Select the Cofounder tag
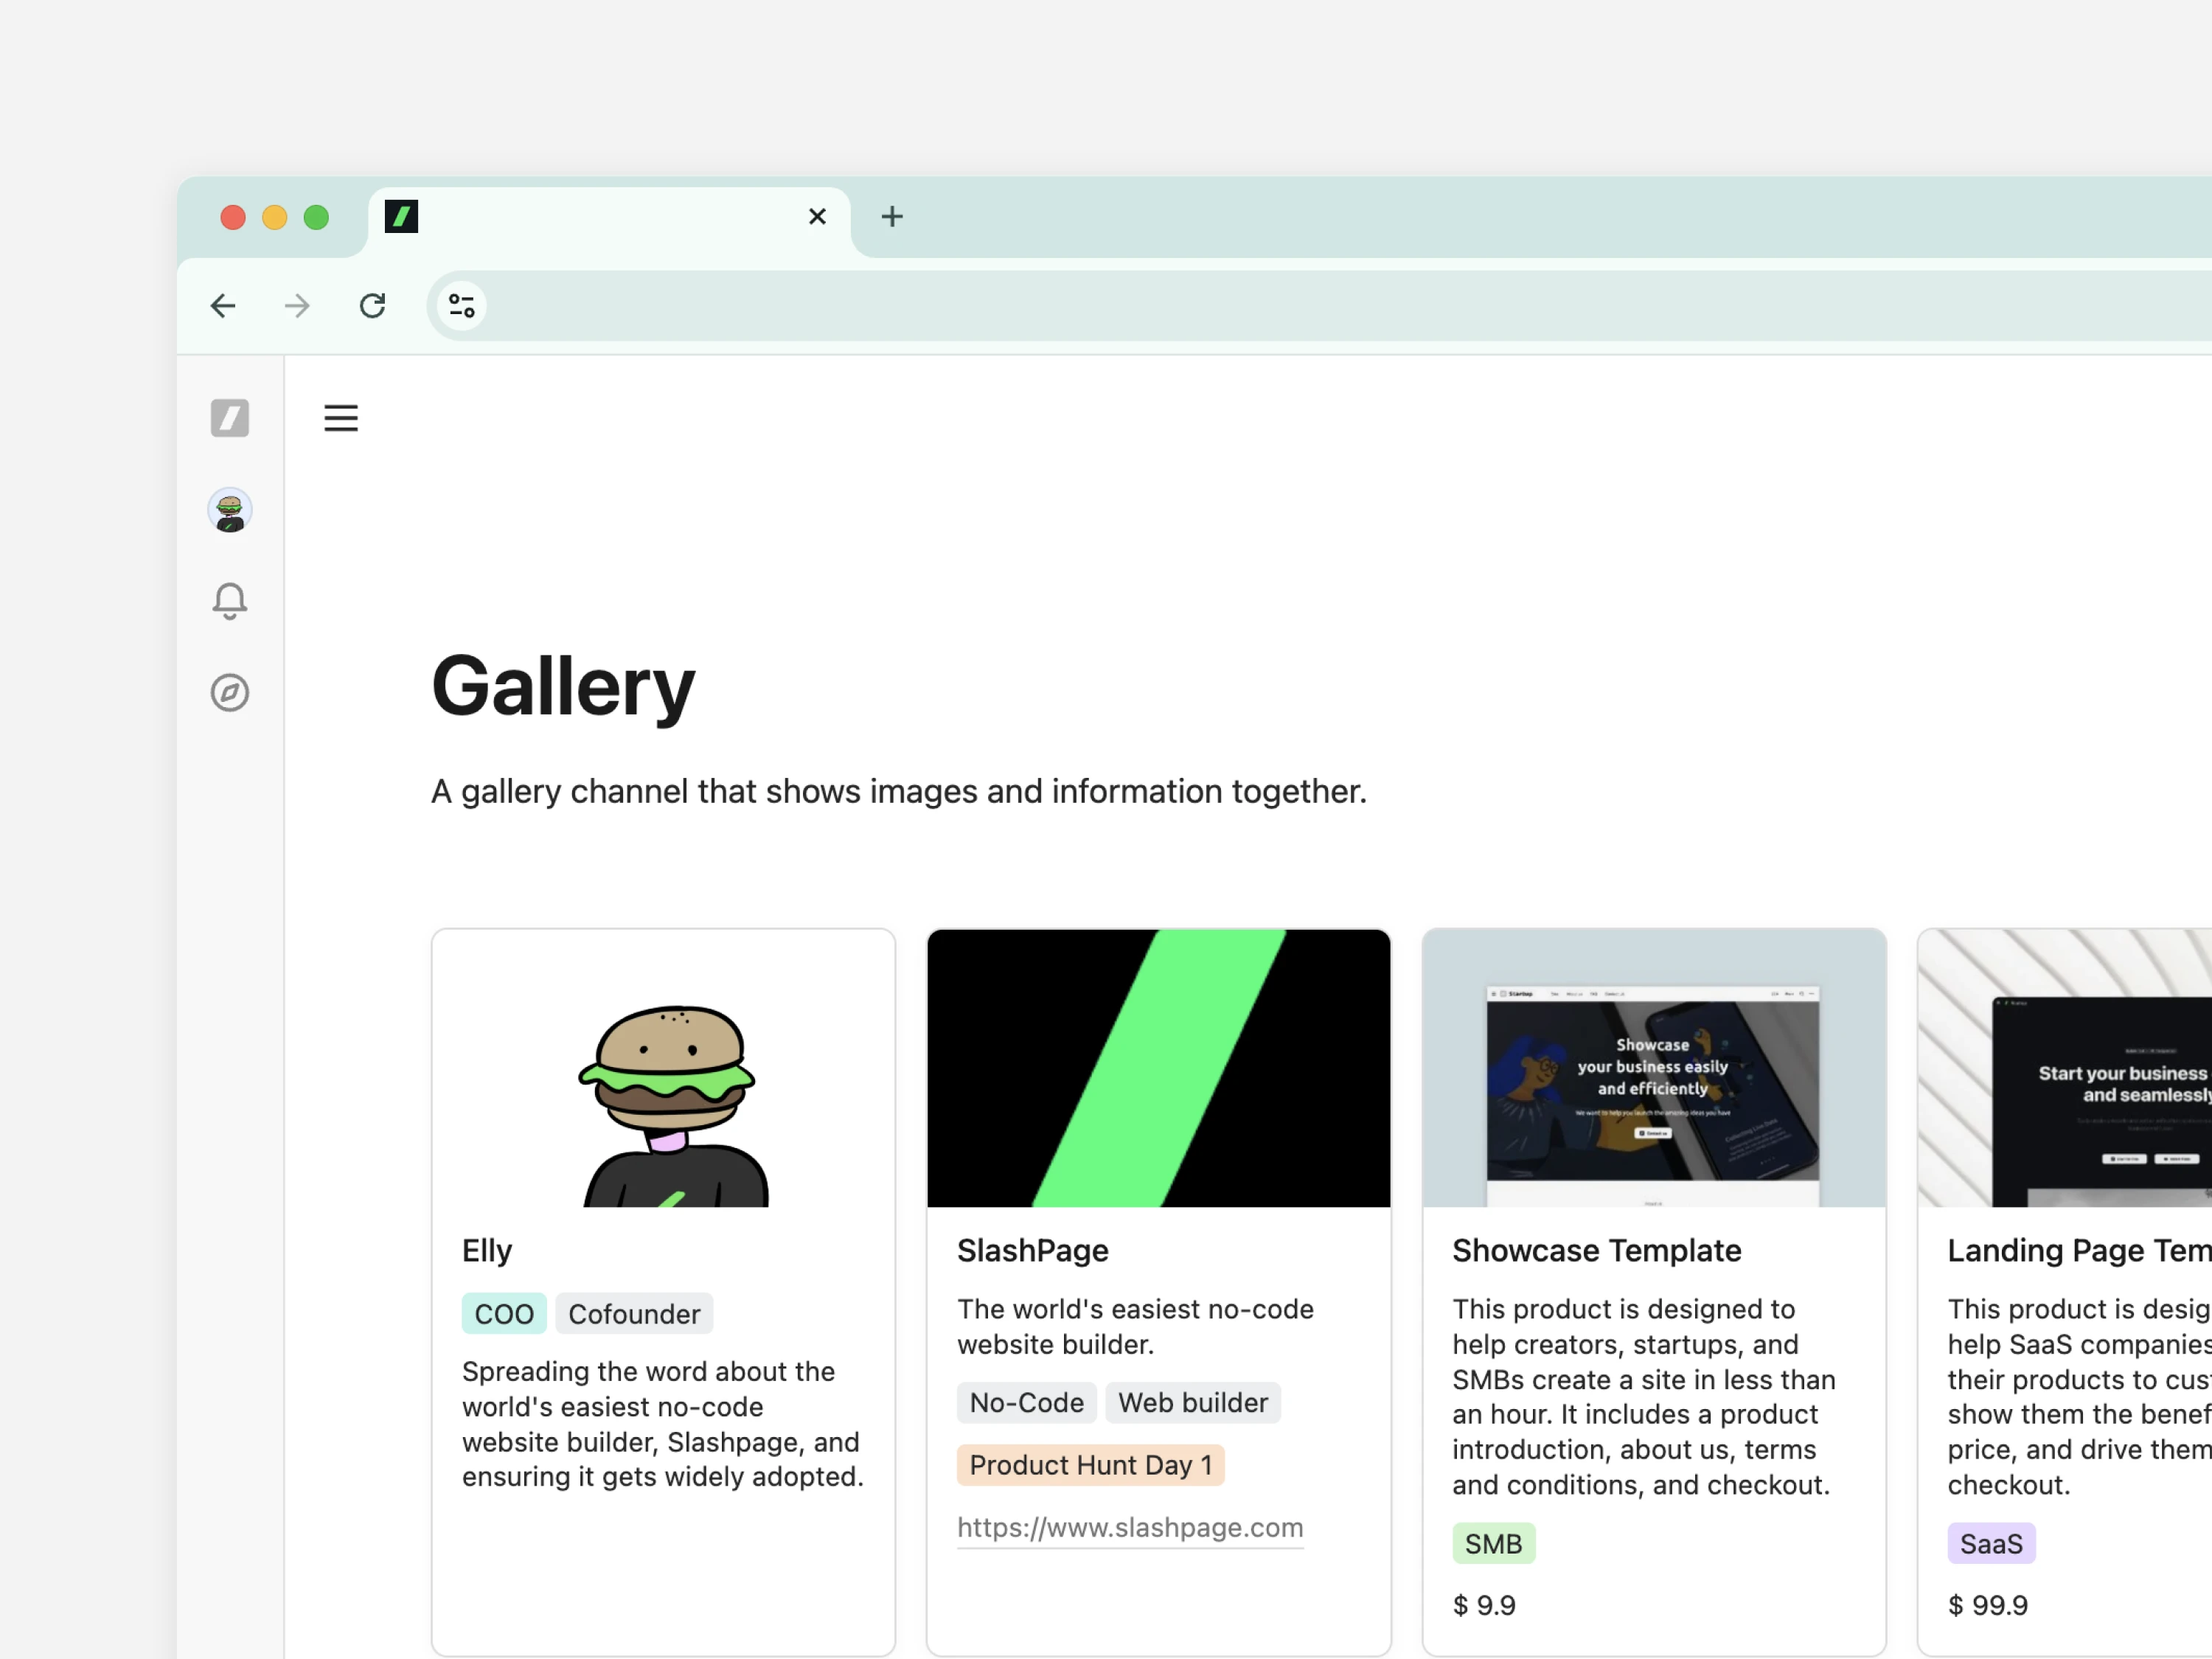The height and width of the screenshot is (1659, 2212). coord(634,1314)
